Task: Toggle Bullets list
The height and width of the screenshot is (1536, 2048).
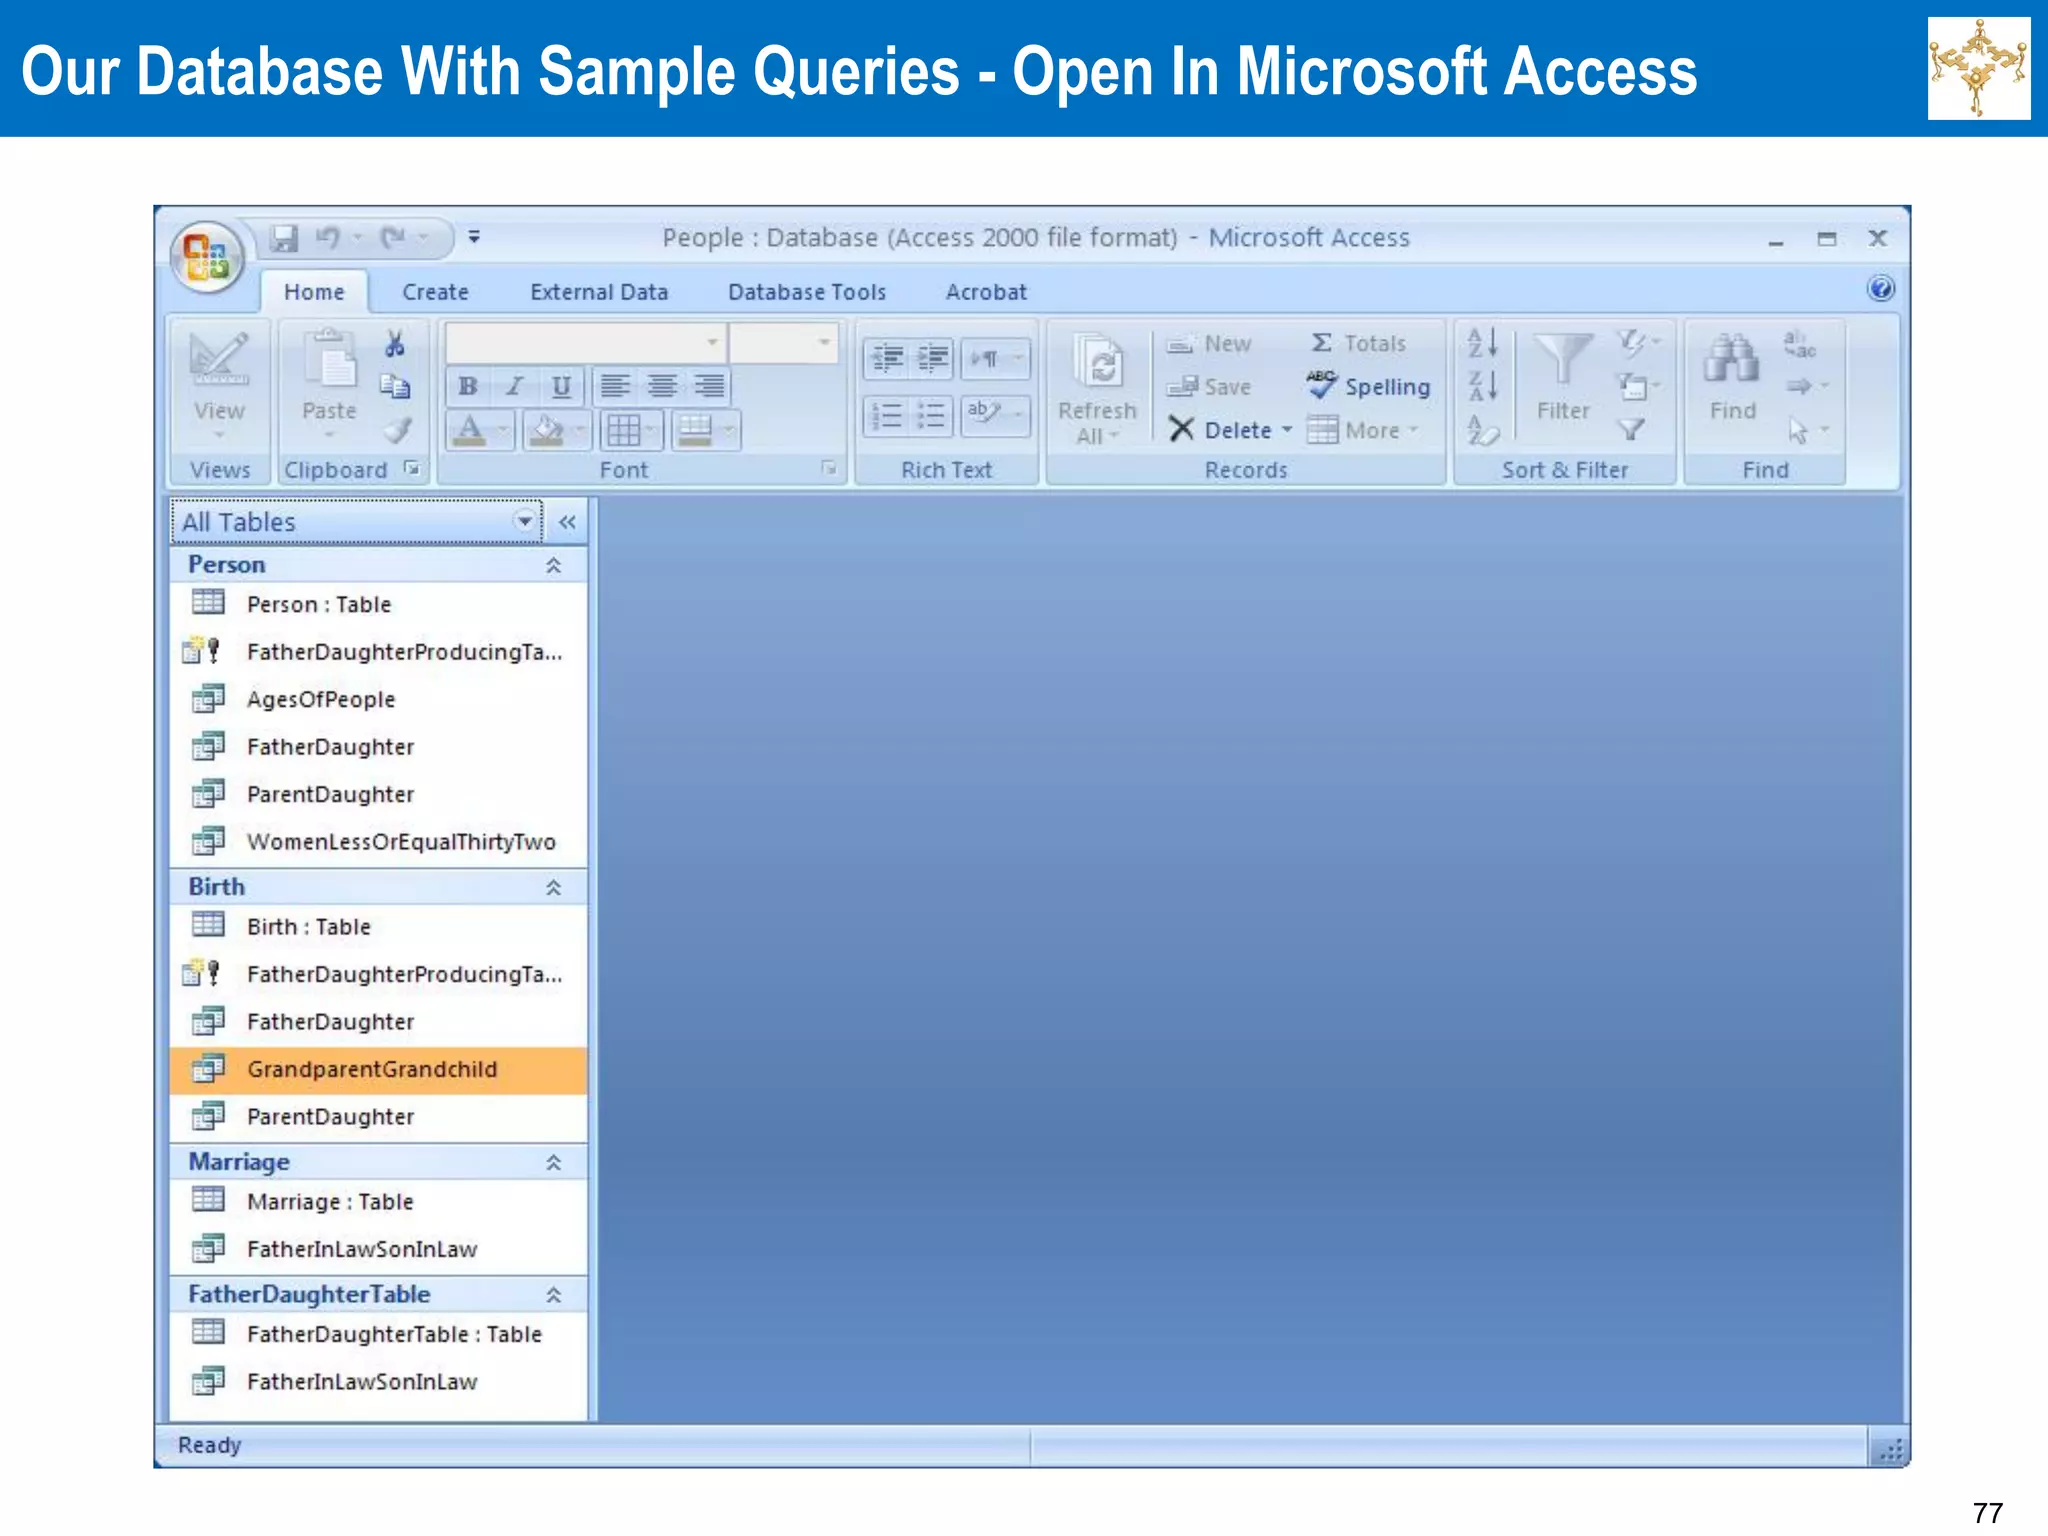Action: point(932,415)
